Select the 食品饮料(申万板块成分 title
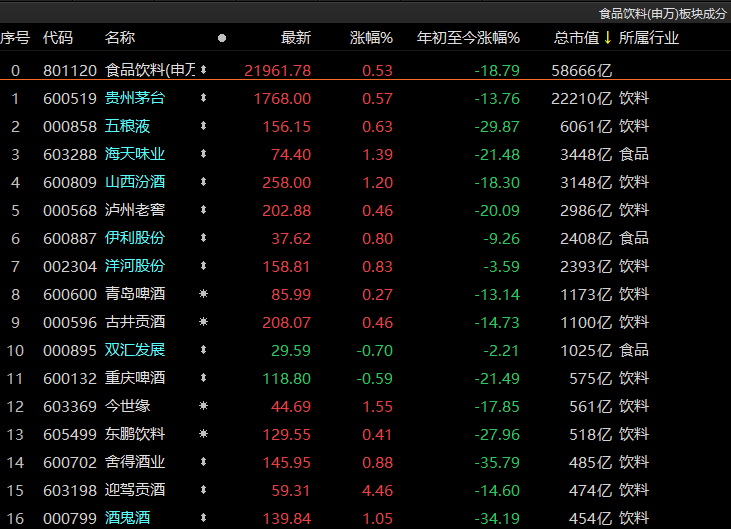 coord(662,14)
